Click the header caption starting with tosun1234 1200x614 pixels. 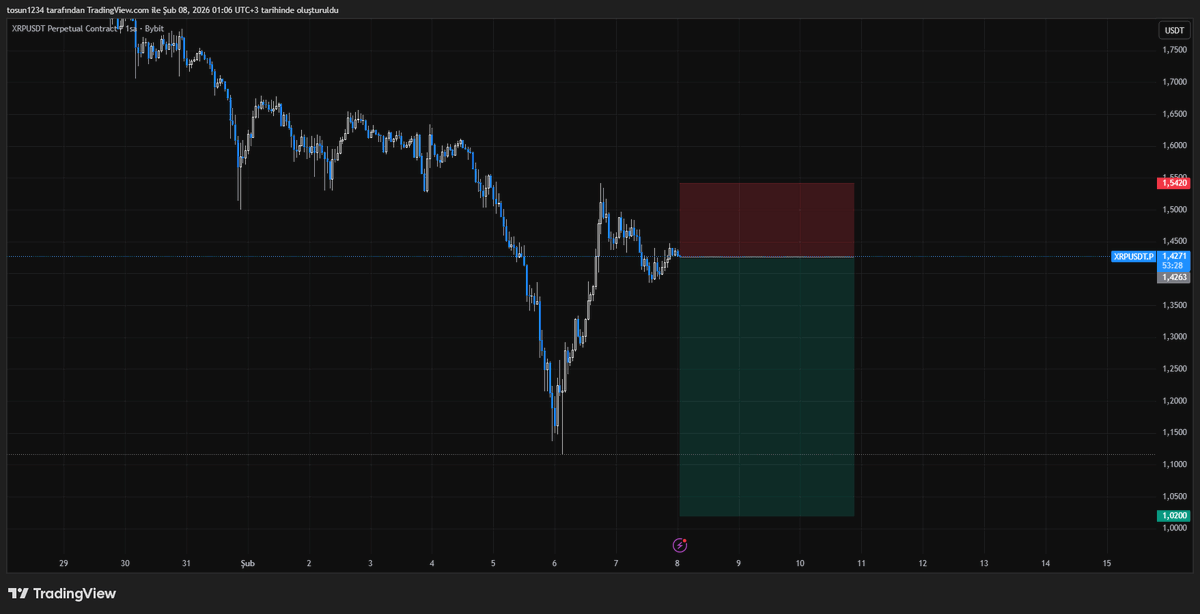[x=175, y=10]
